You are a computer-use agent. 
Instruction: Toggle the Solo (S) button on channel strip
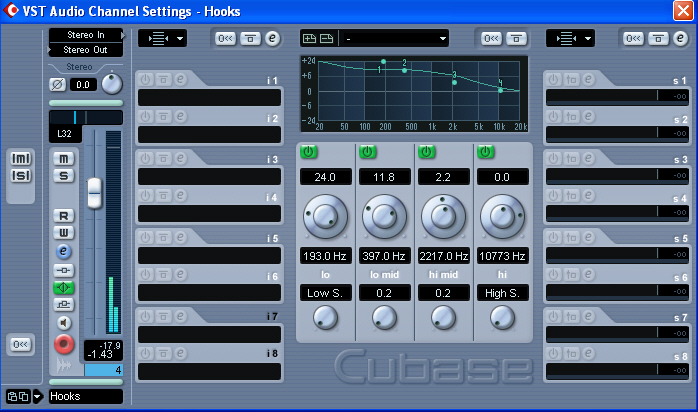point(64,176)
